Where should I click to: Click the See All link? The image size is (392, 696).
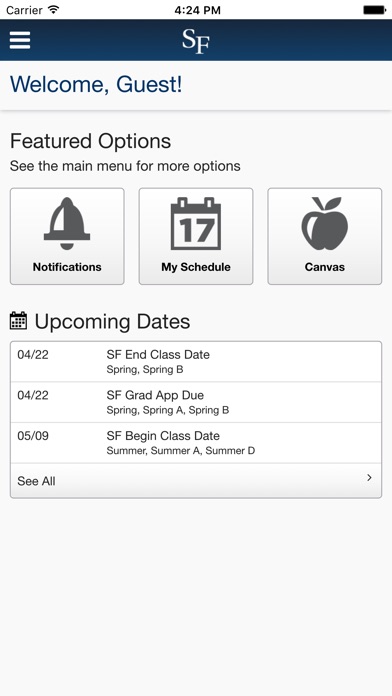(x=36, y=481)
